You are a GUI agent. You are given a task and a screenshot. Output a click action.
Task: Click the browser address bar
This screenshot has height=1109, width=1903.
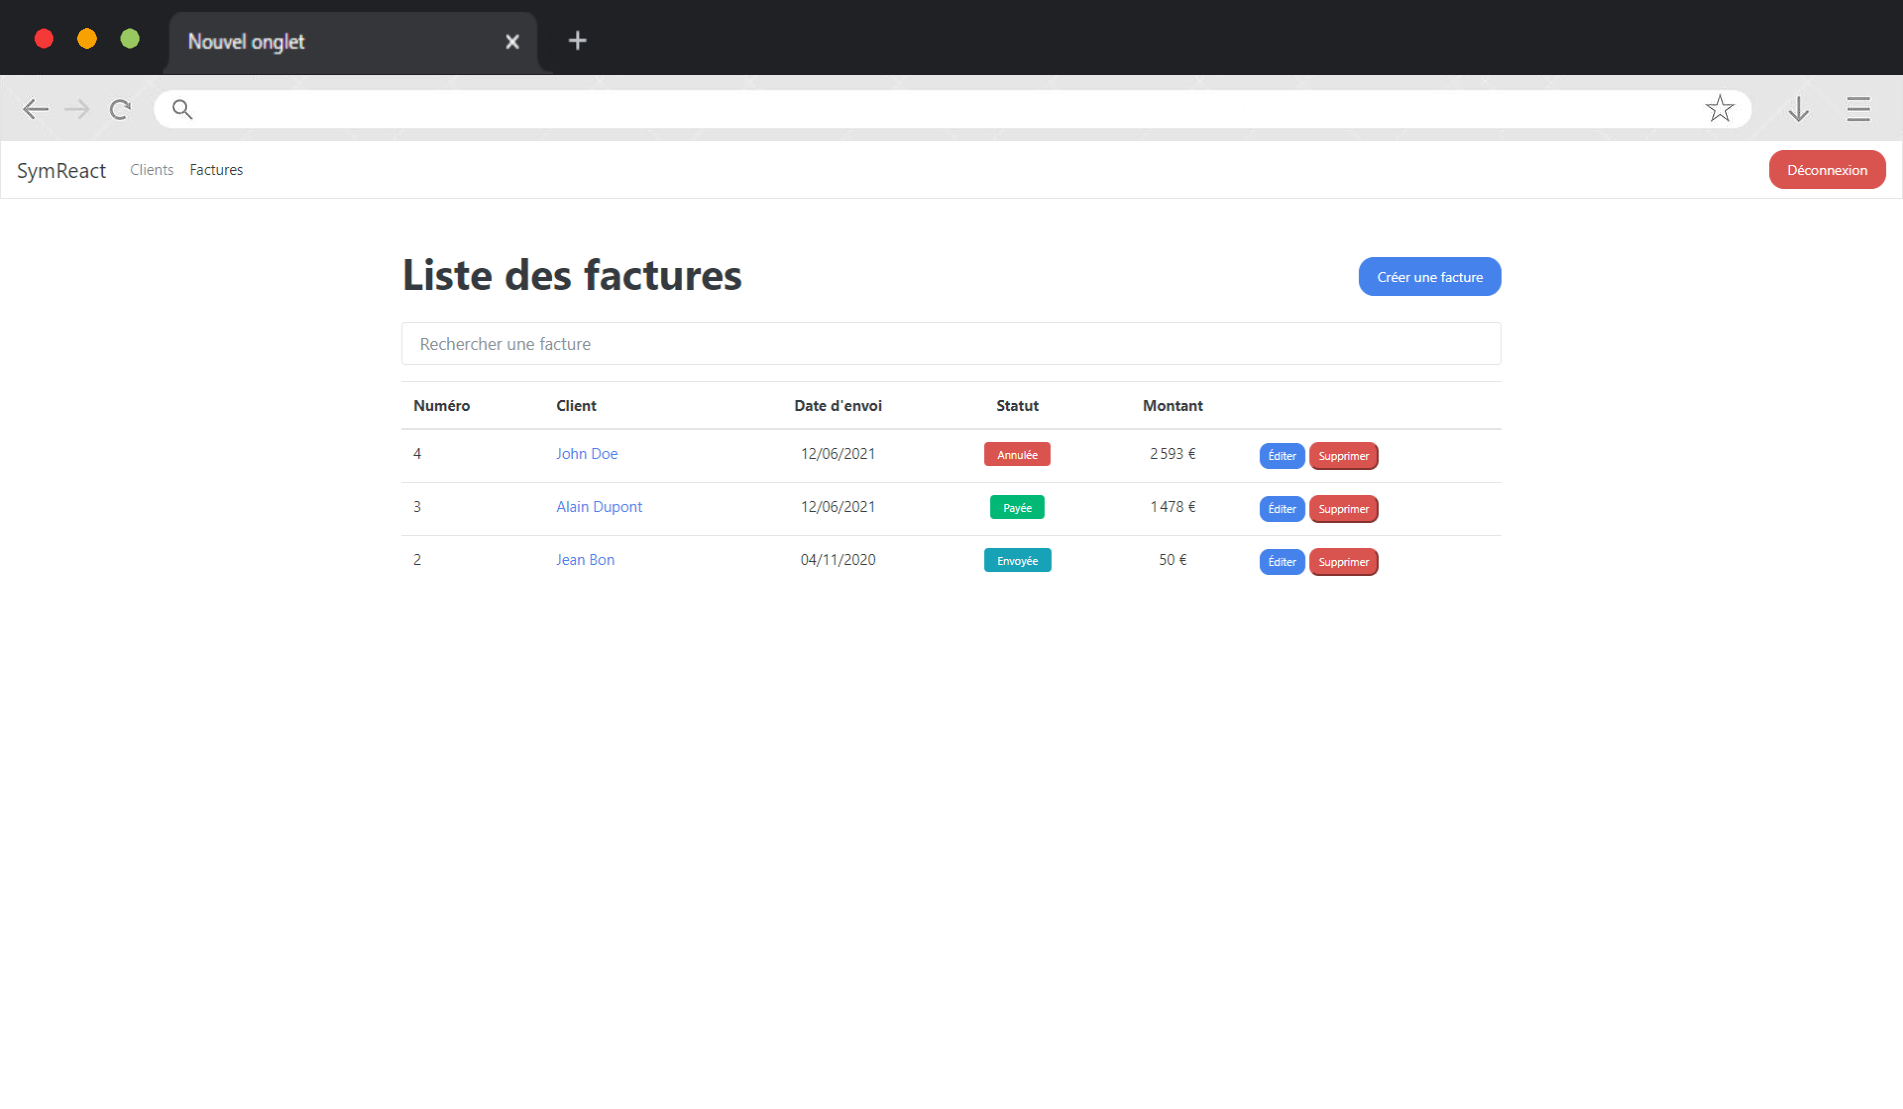coord(940,109)
